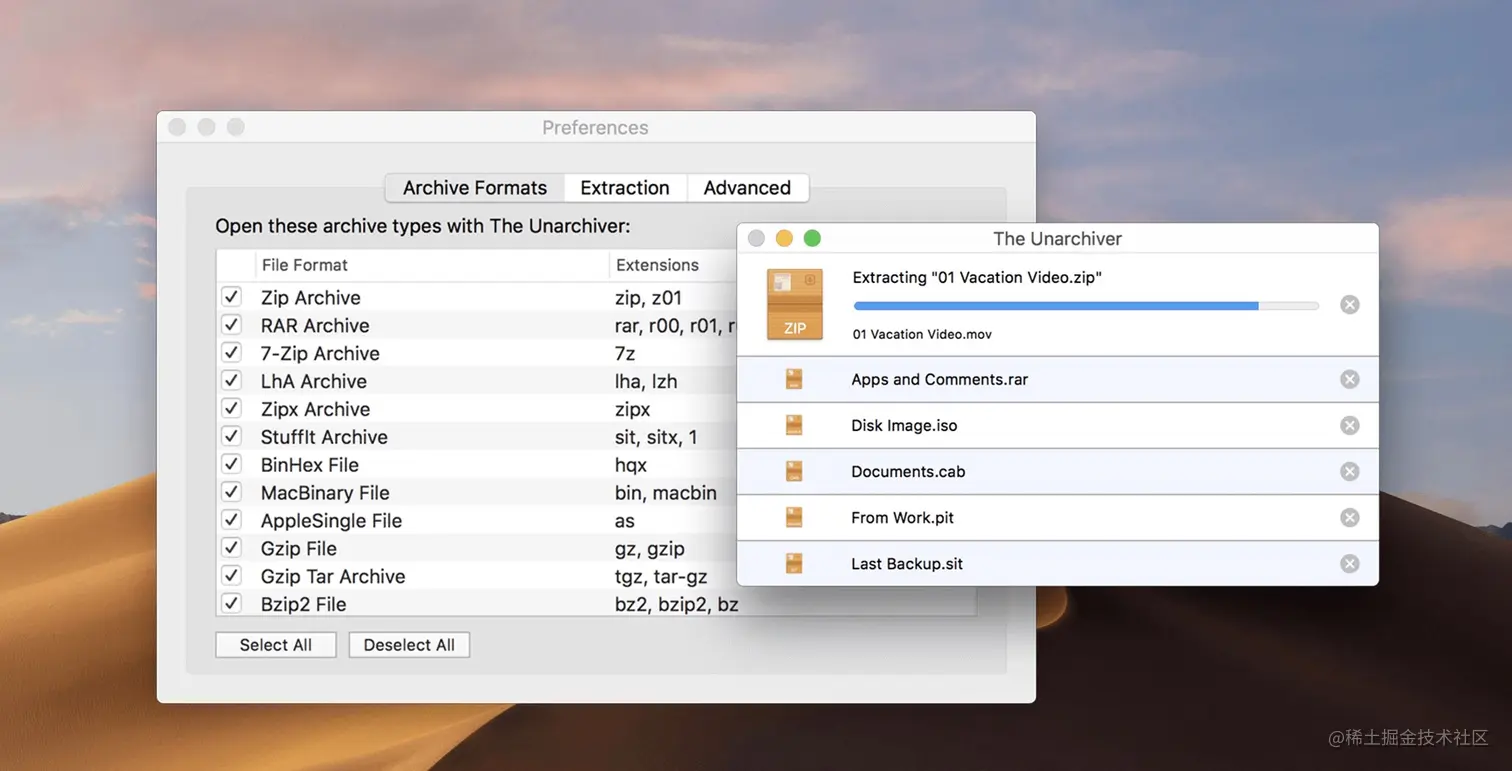The width and height of the screenshot is (1512, 771).
Task: Click the Gzip Tar Archive row label
Action: [333, 576]
